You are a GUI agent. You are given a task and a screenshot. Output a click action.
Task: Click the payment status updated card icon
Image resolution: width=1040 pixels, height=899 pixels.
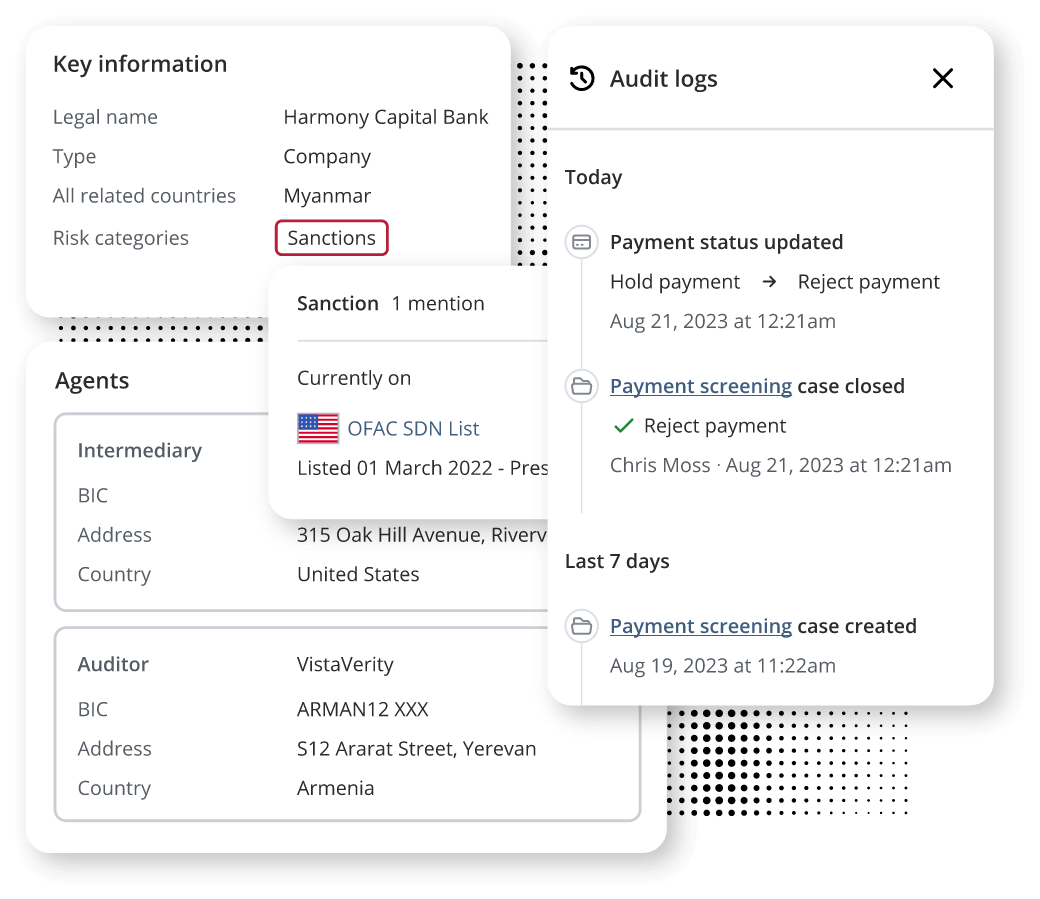[582, 242]
